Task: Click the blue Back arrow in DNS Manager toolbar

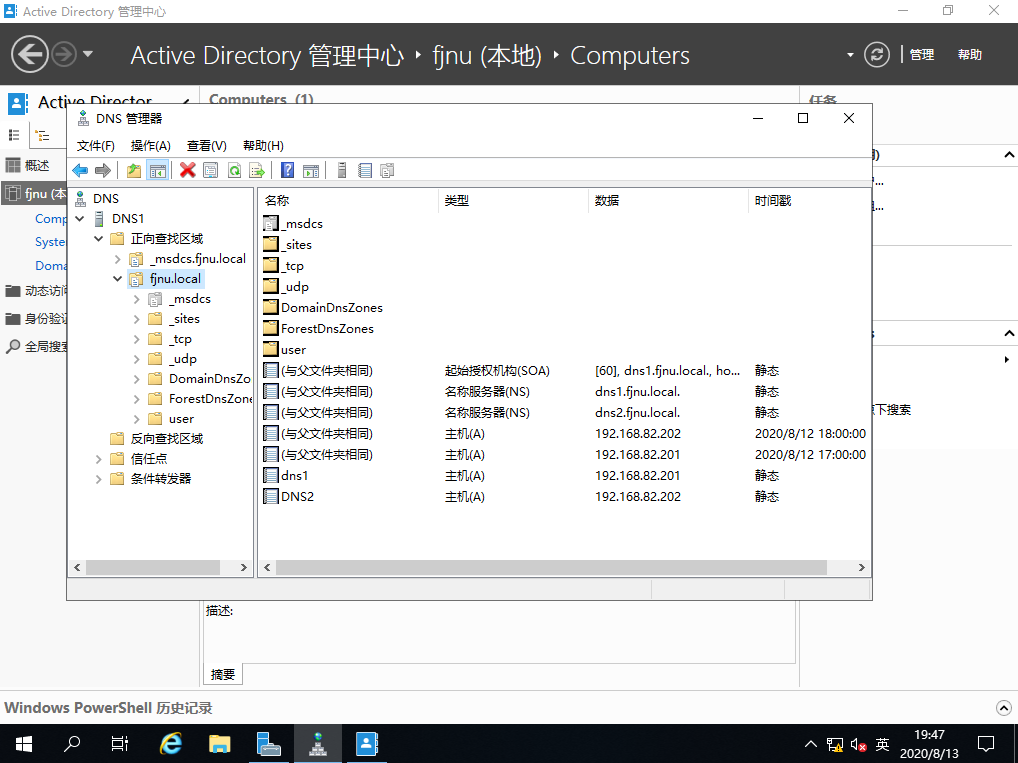Action: coord(80,171)
